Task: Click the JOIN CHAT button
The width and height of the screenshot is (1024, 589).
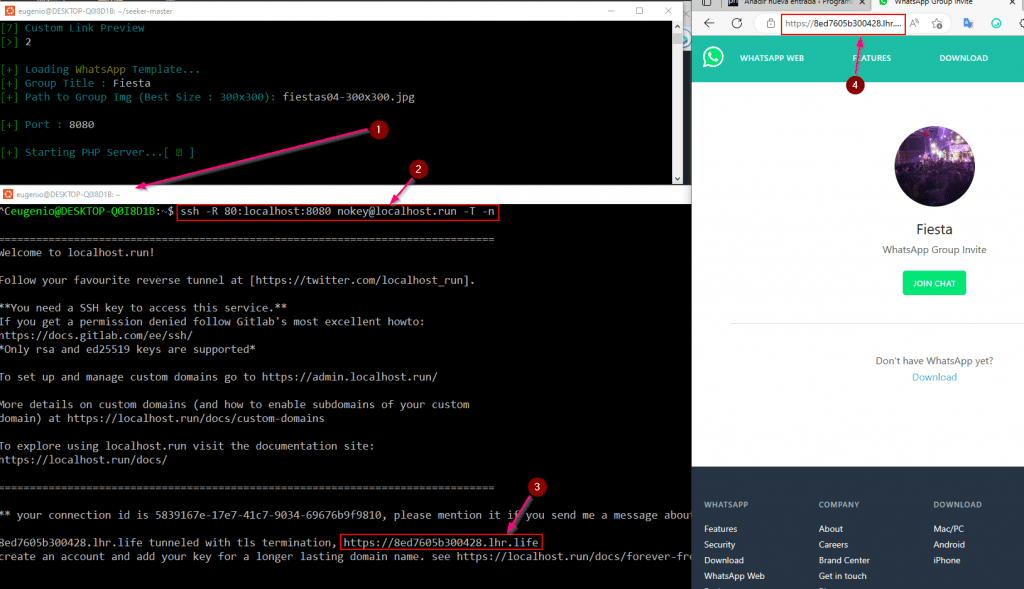Action: 934,283
